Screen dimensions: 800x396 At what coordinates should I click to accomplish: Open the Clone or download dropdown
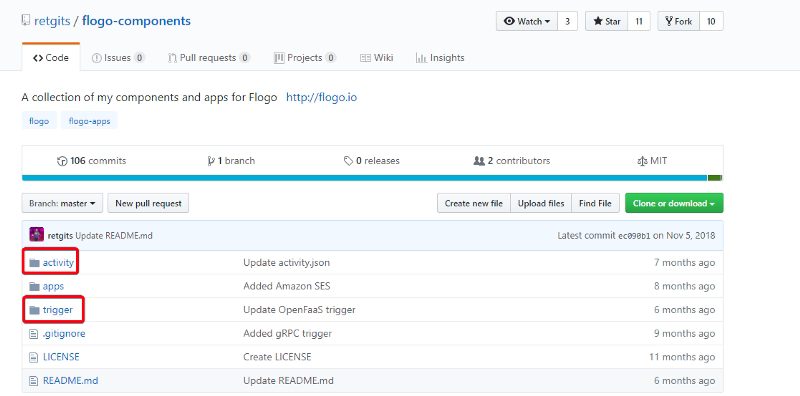click(x=674, y=203)
